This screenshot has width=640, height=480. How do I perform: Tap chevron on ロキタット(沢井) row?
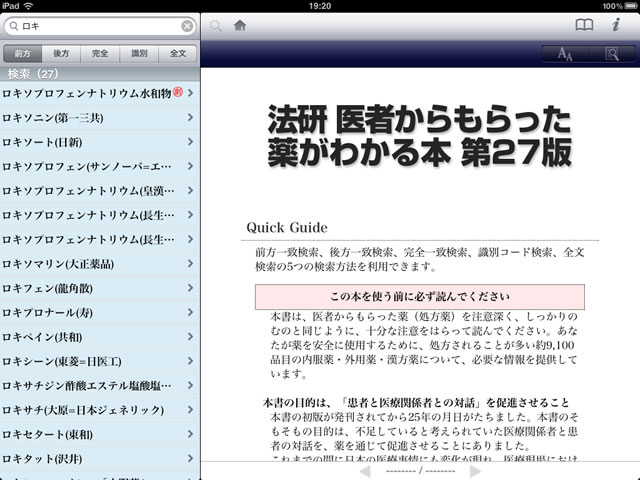(191, 458)
